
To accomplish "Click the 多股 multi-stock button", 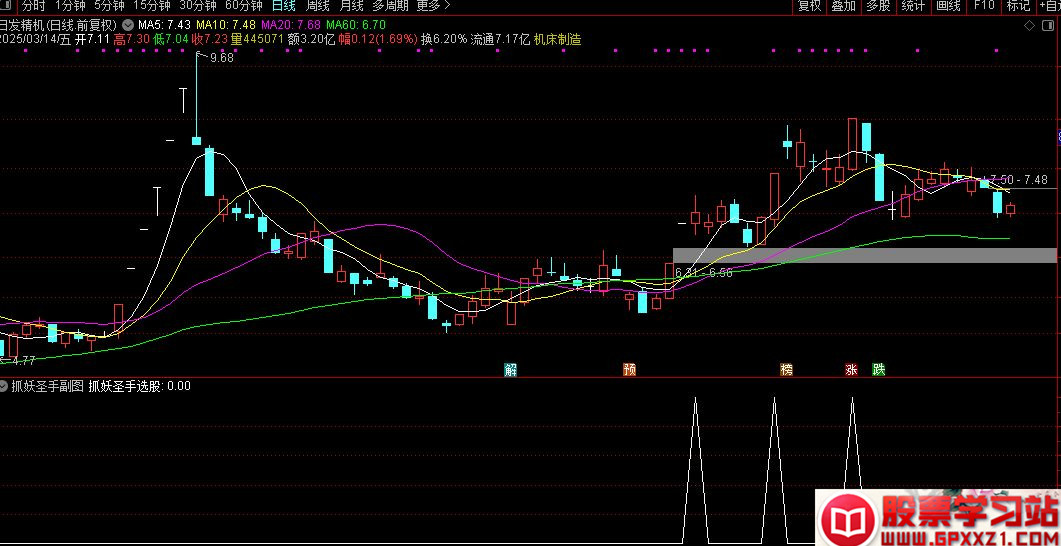I will 878,6.
